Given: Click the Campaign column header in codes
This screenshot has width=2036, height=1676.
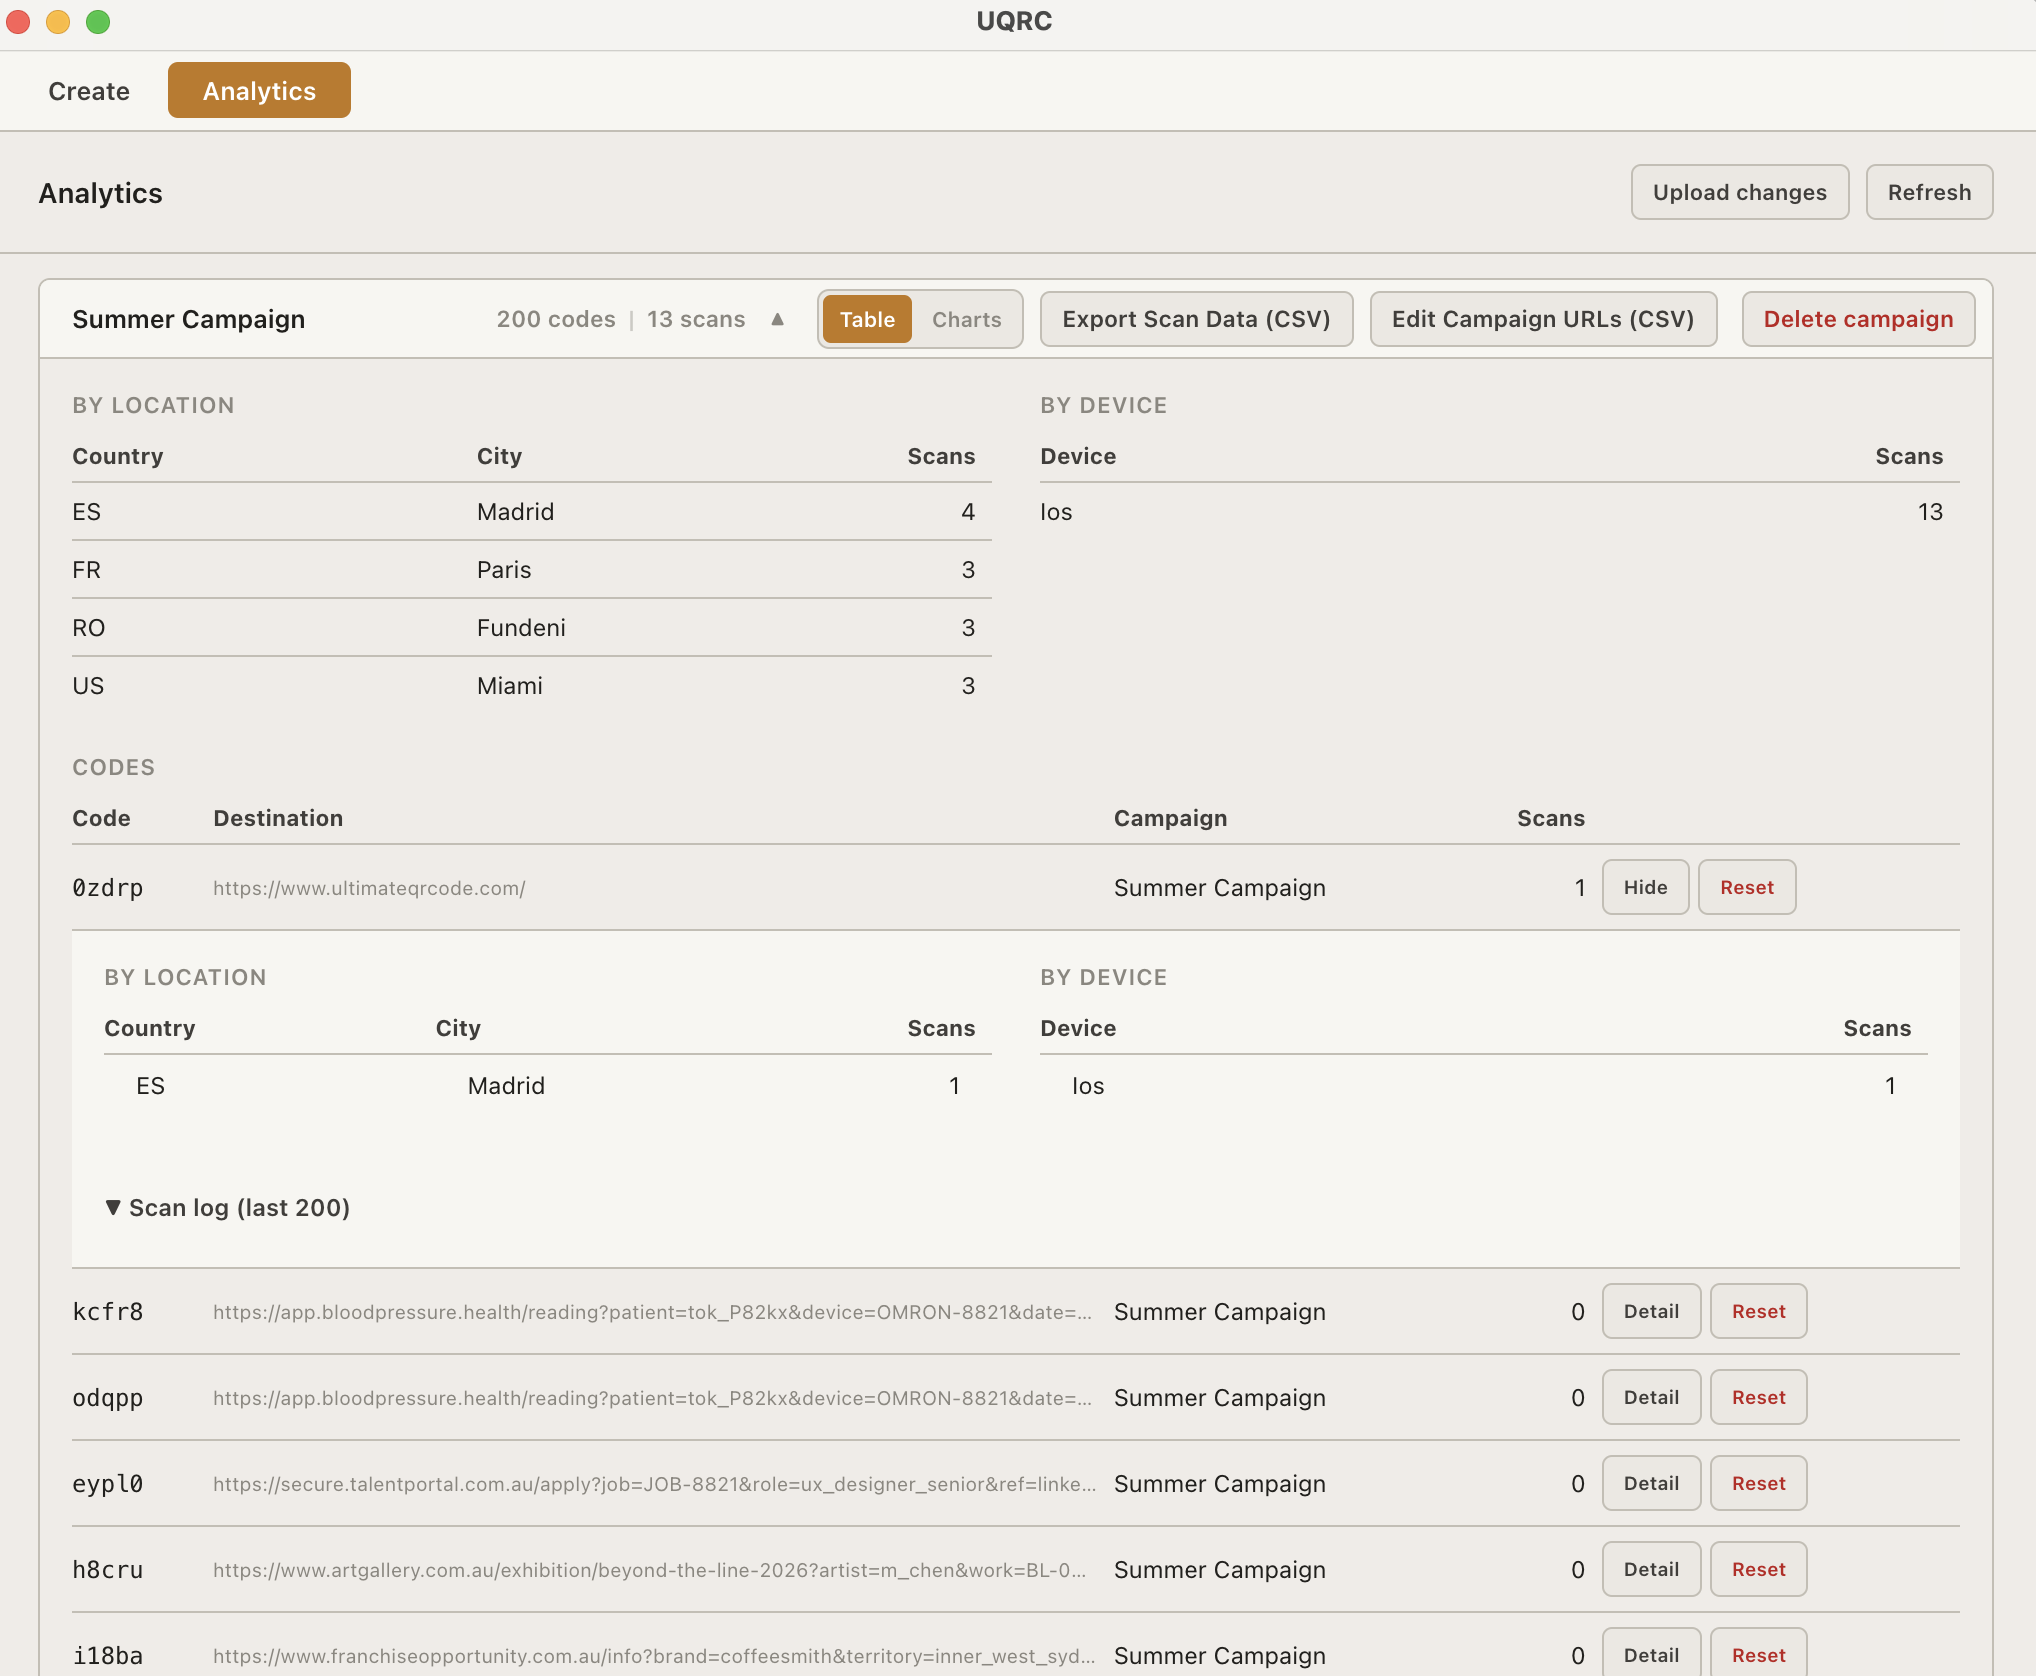Looking at the screenshot, I should (1170, 818).
